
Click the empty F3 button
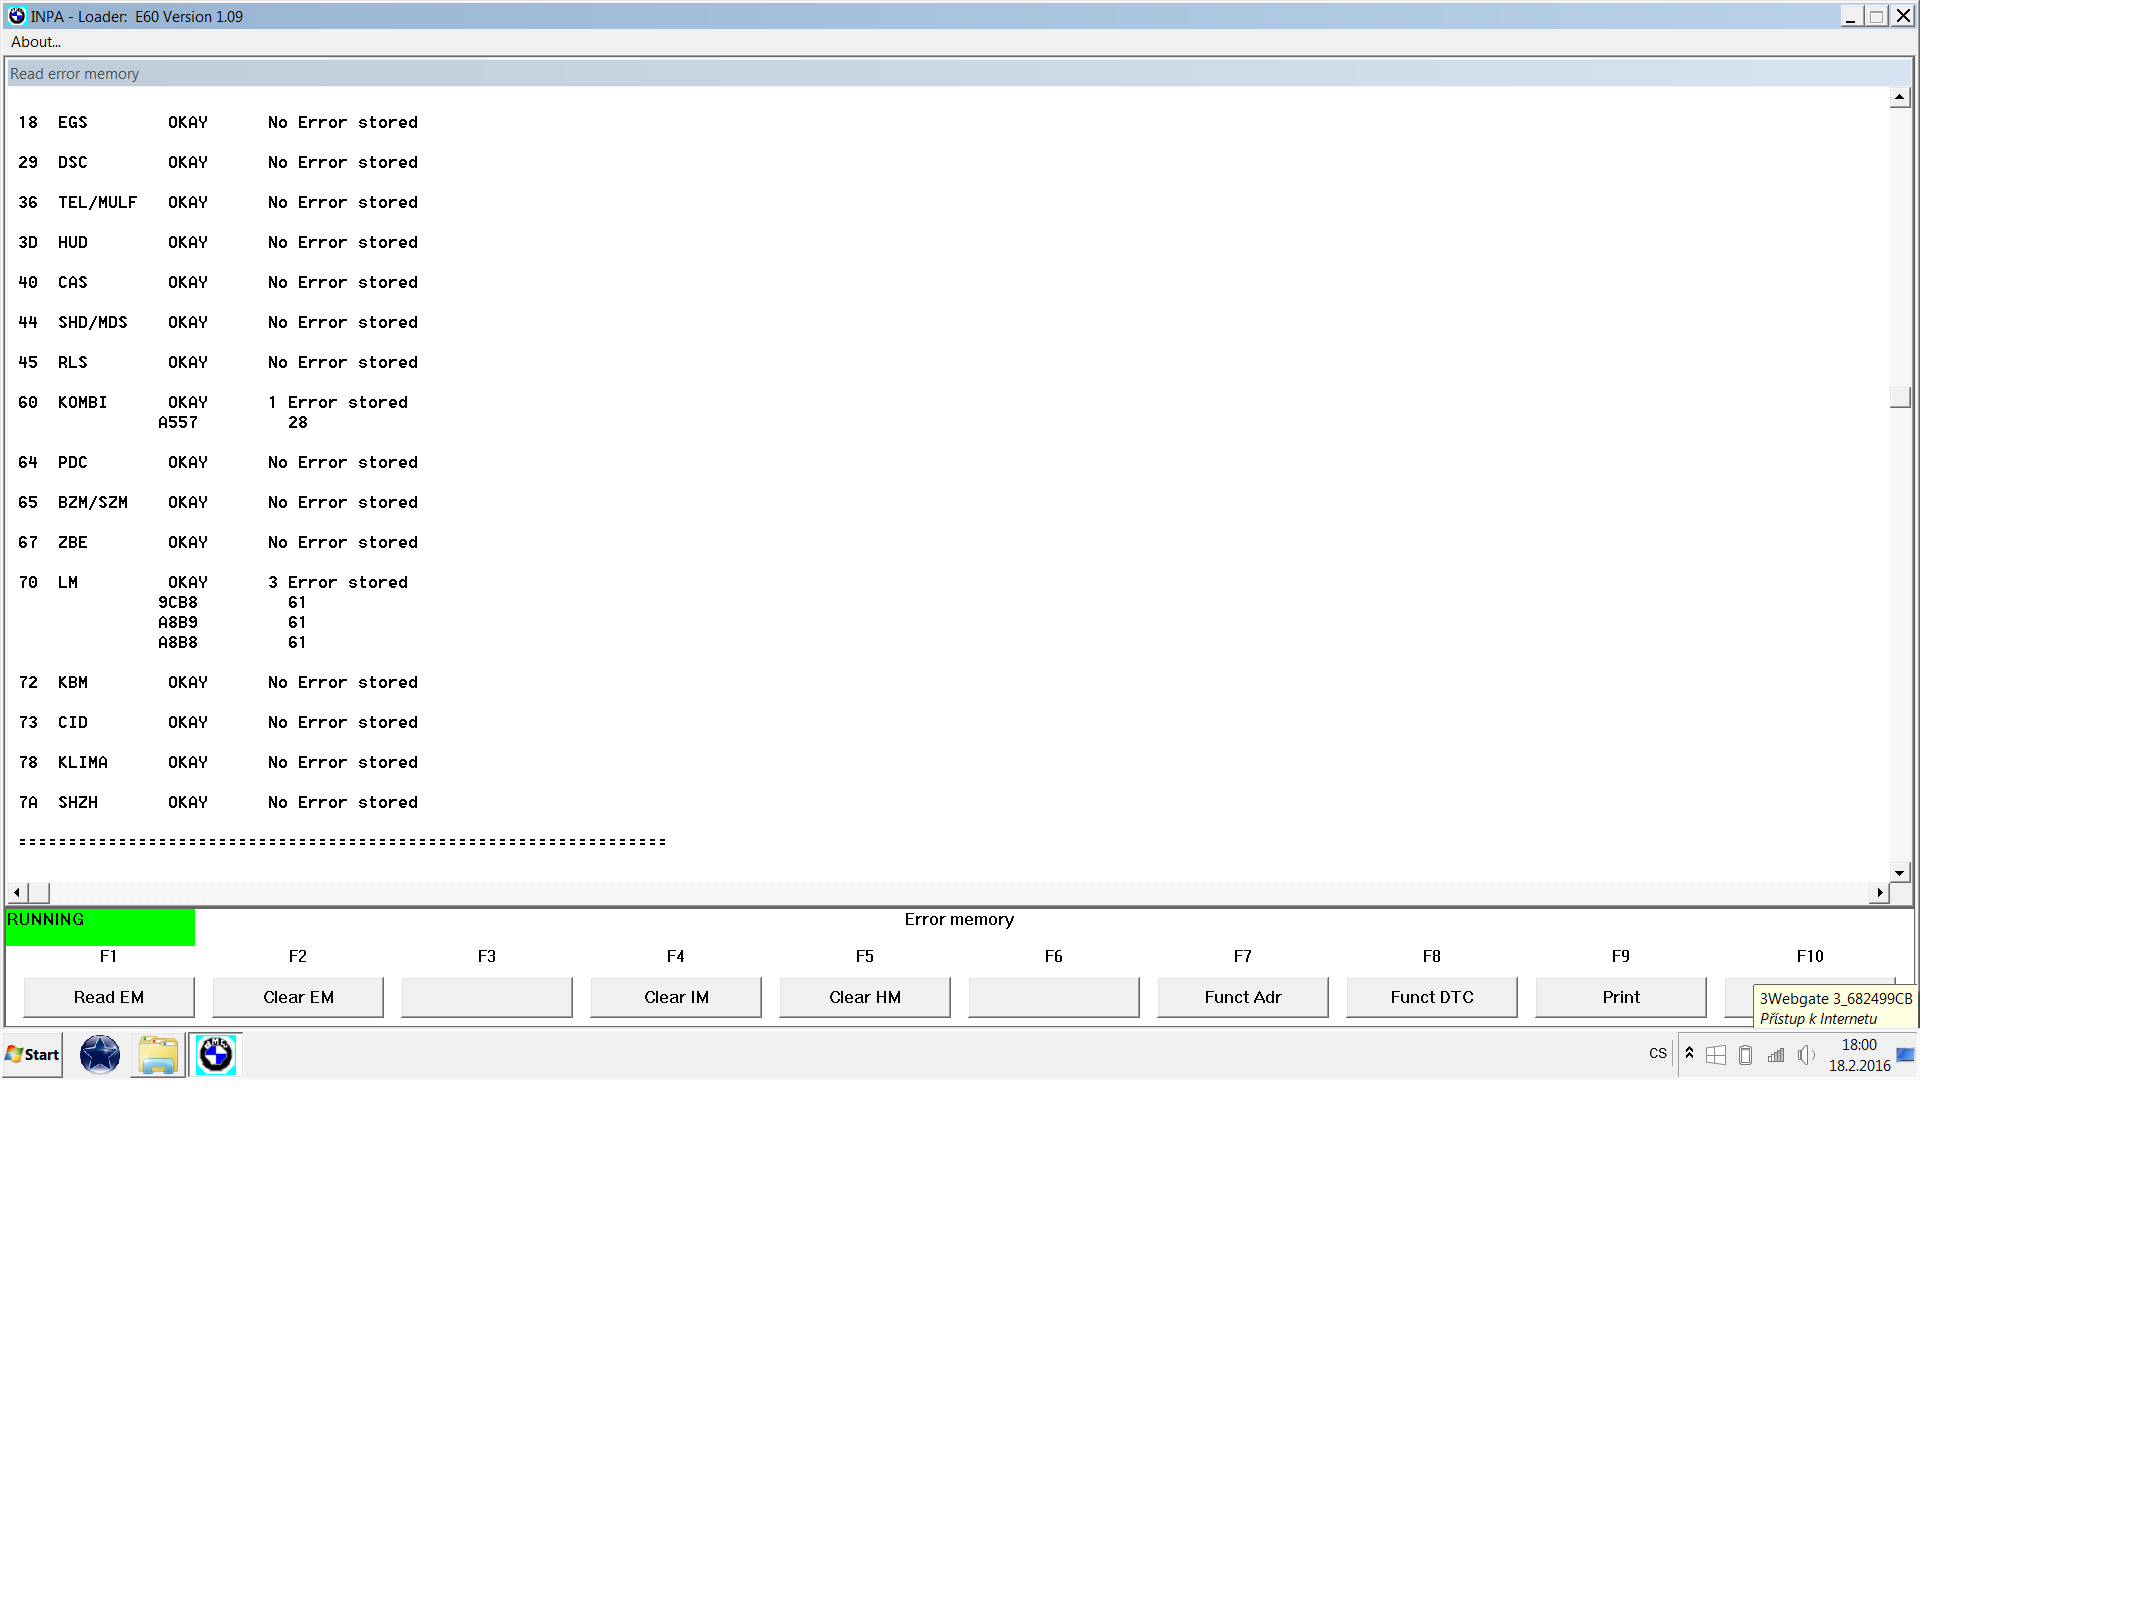[x=487, y=997]
